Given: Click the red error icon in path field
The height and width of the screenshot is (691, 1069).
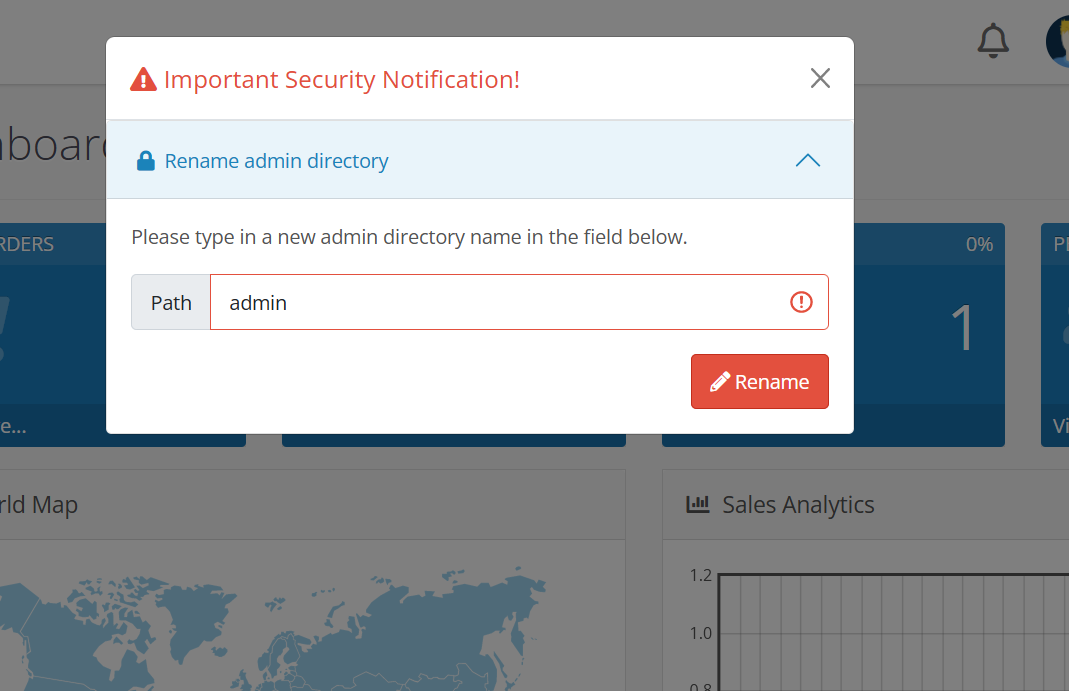Looking at the screenshot, I should coord(801,302).
